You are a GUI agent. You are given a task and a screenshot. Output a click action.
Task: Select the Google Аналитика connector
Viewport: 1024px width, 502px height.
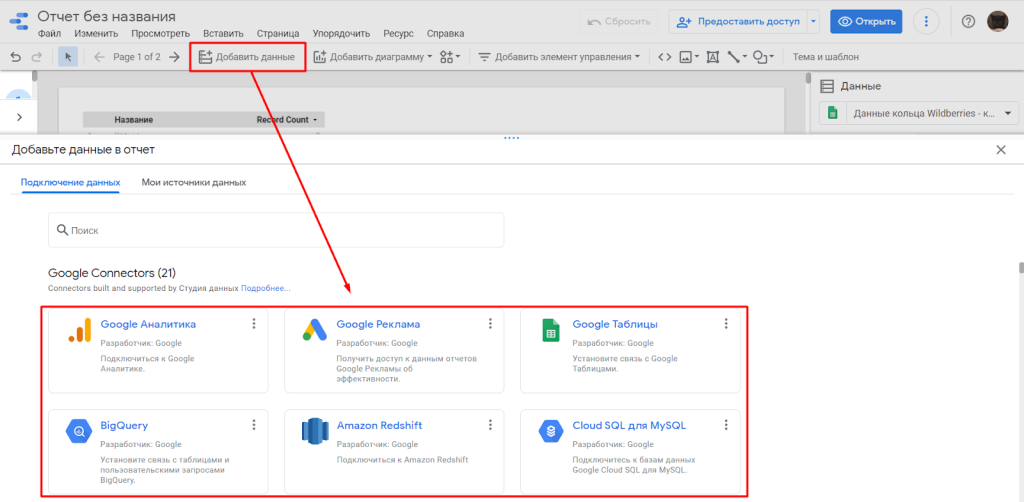[148, 324]
